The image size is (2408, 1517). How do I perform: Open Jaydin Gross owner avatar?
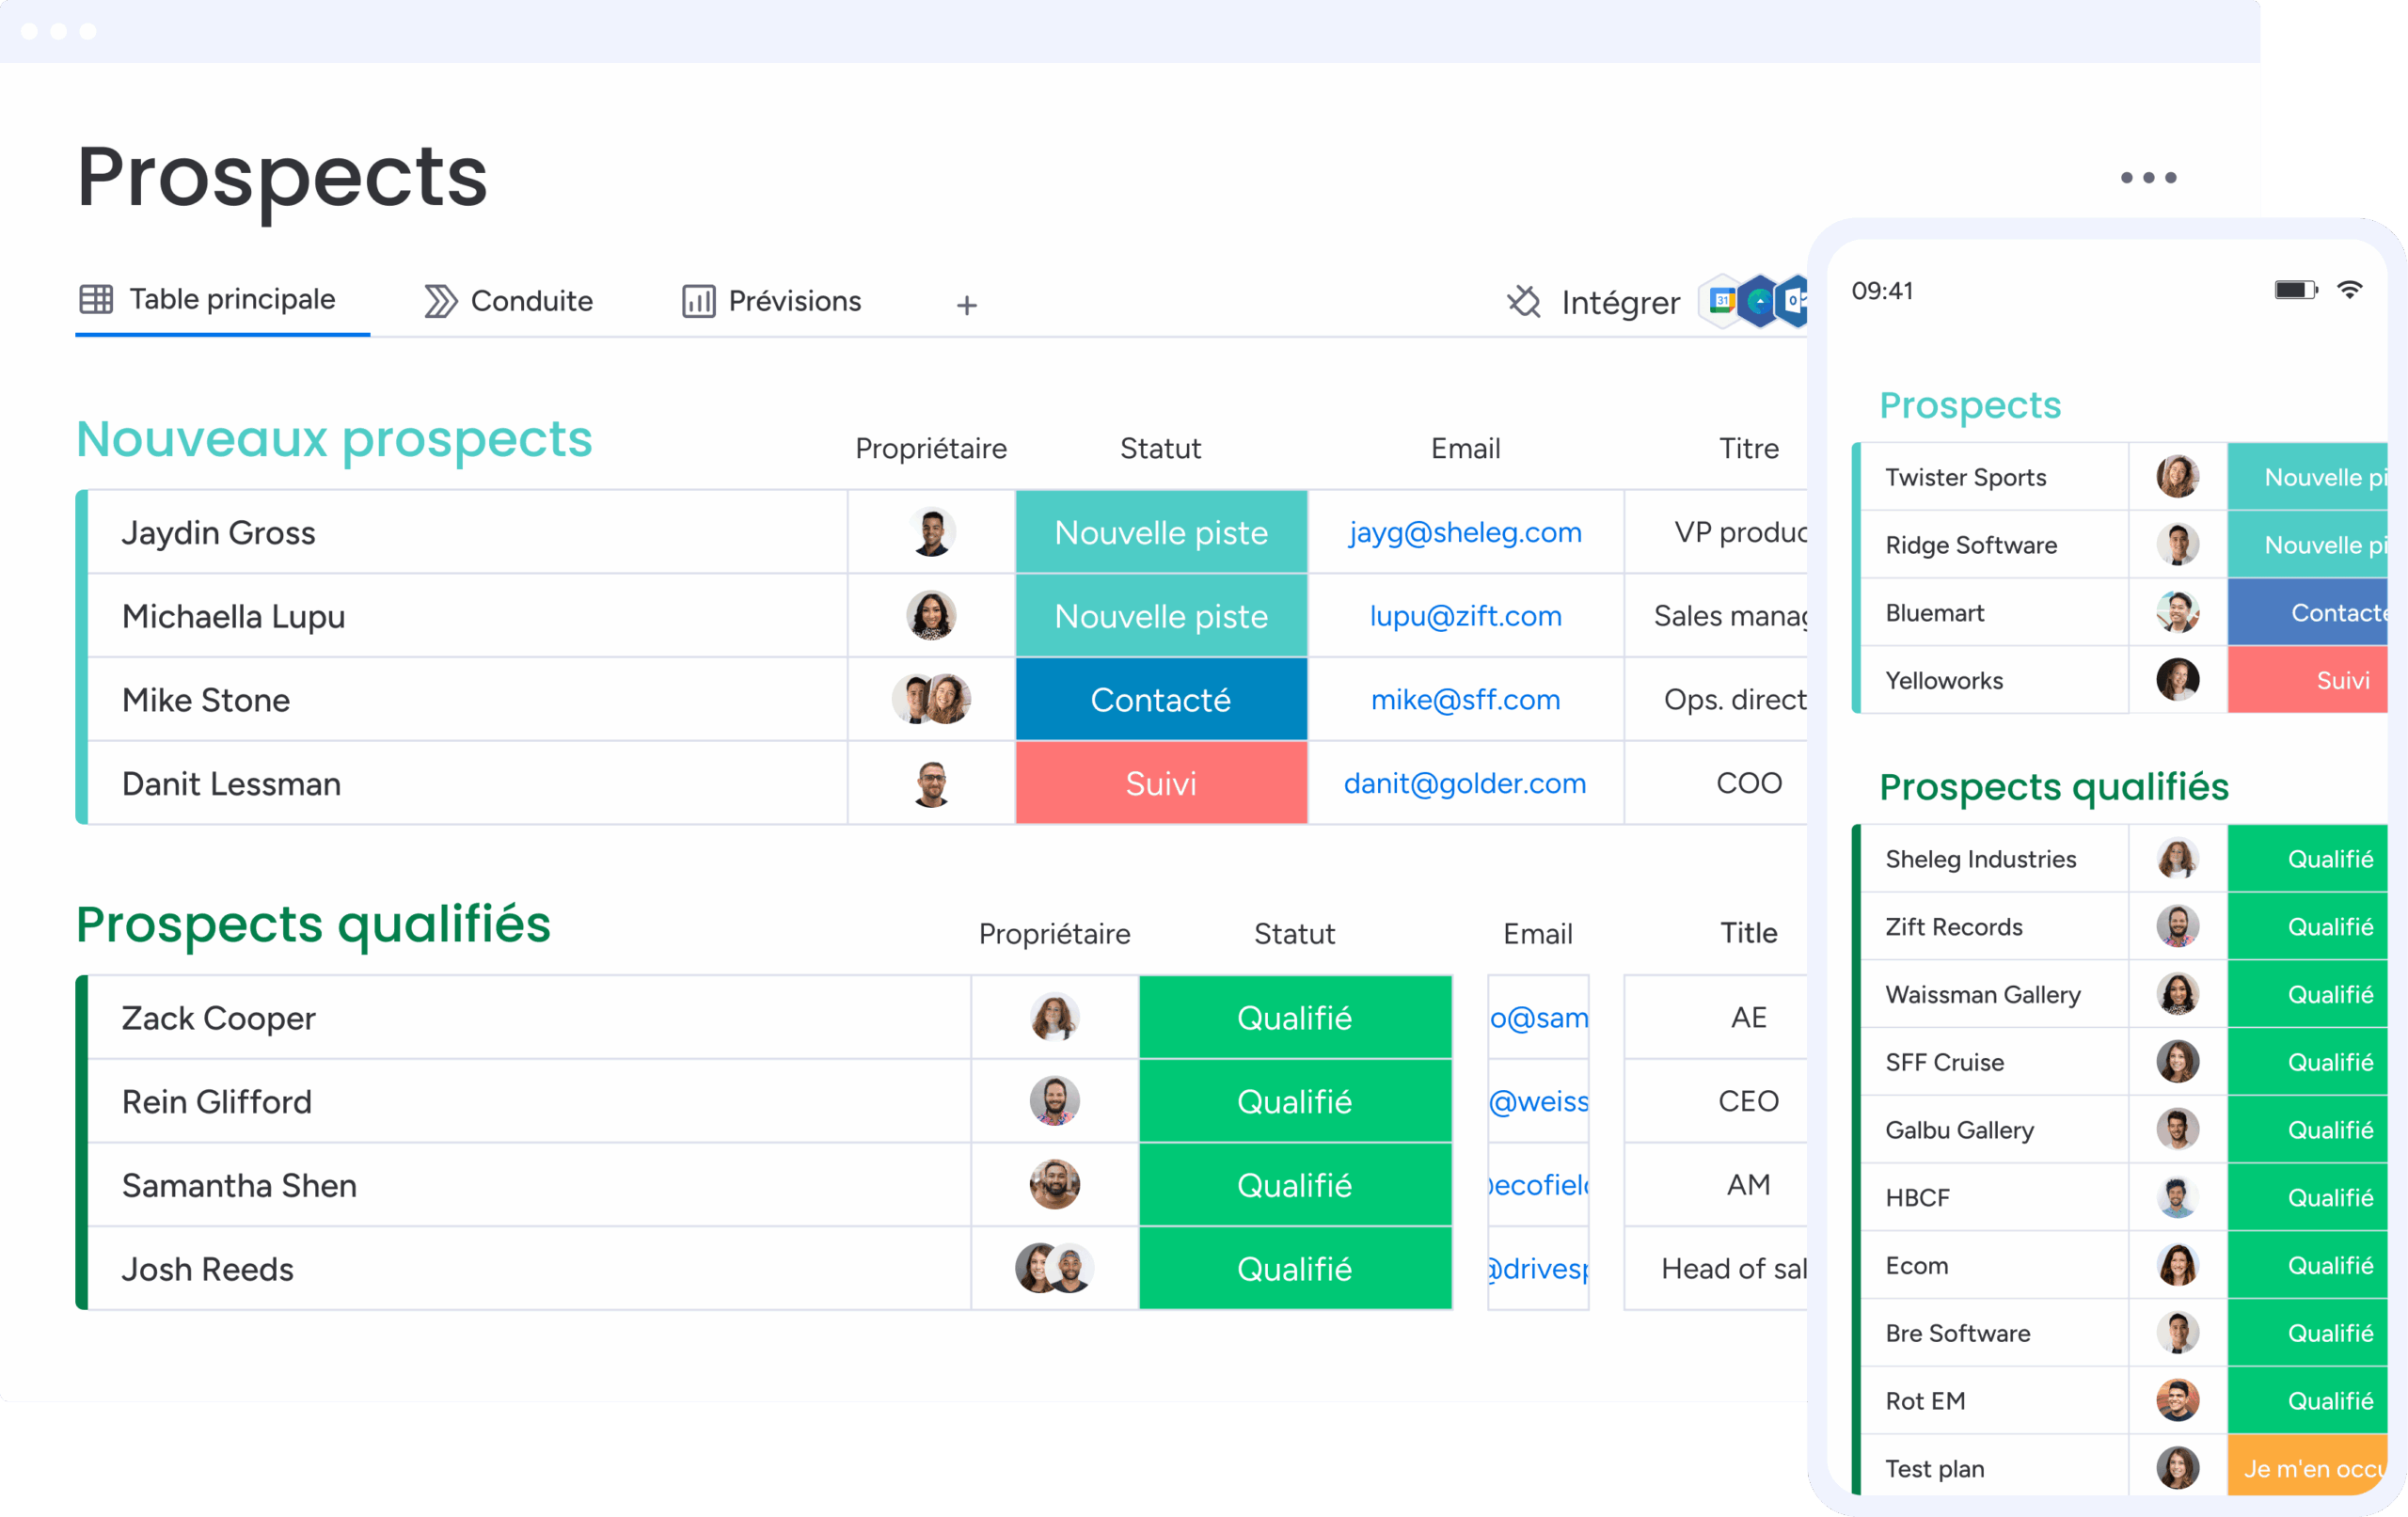point(931,532)
